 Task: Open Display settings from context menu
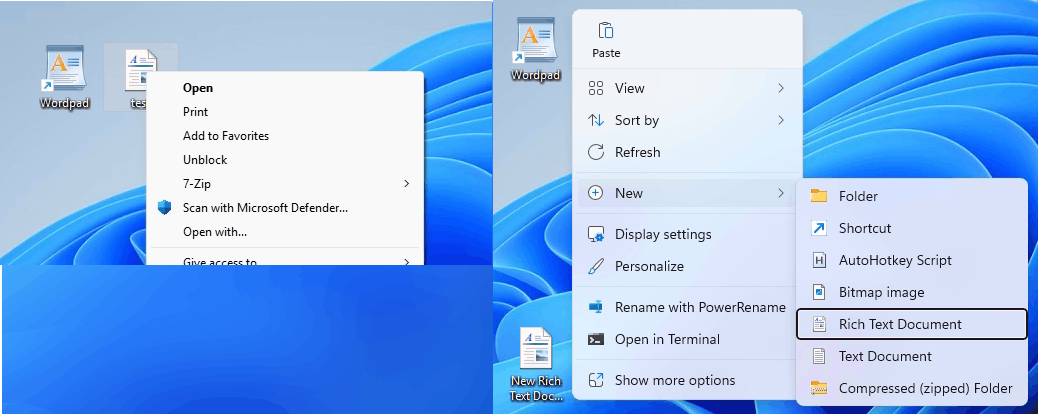[662, 234]
